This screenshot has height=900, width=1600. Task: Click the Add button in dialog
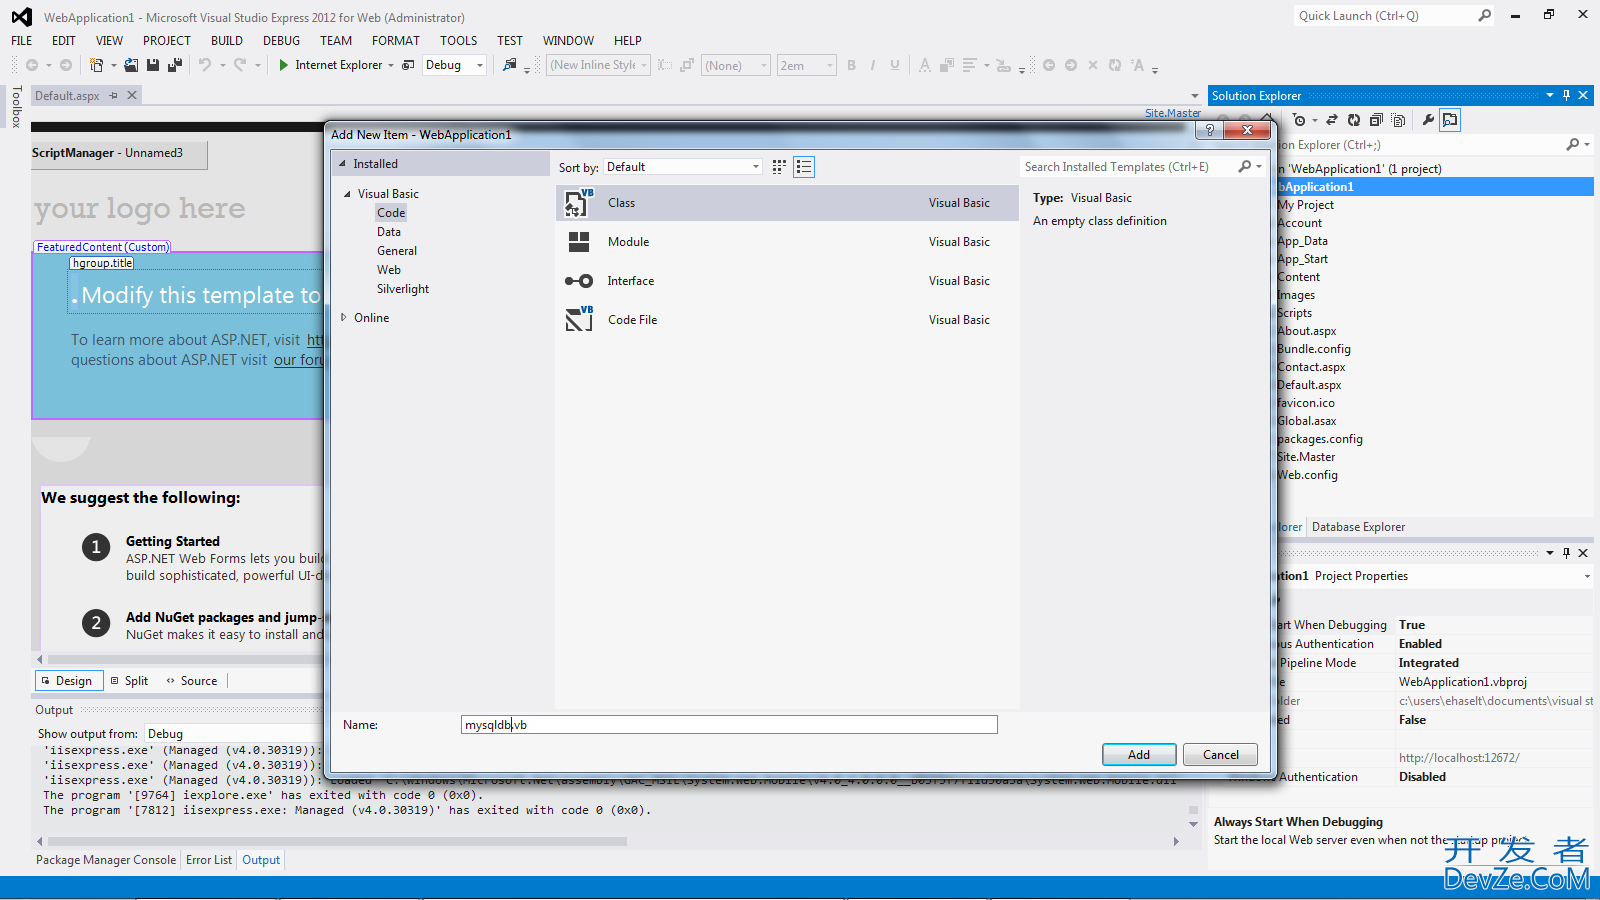click(1139, 755)
